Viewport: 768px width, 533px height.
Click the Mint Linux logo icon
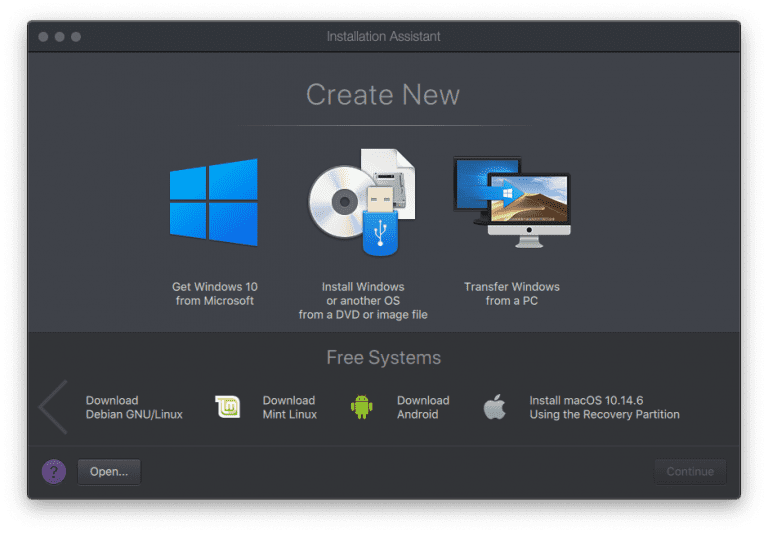[228, 407]
